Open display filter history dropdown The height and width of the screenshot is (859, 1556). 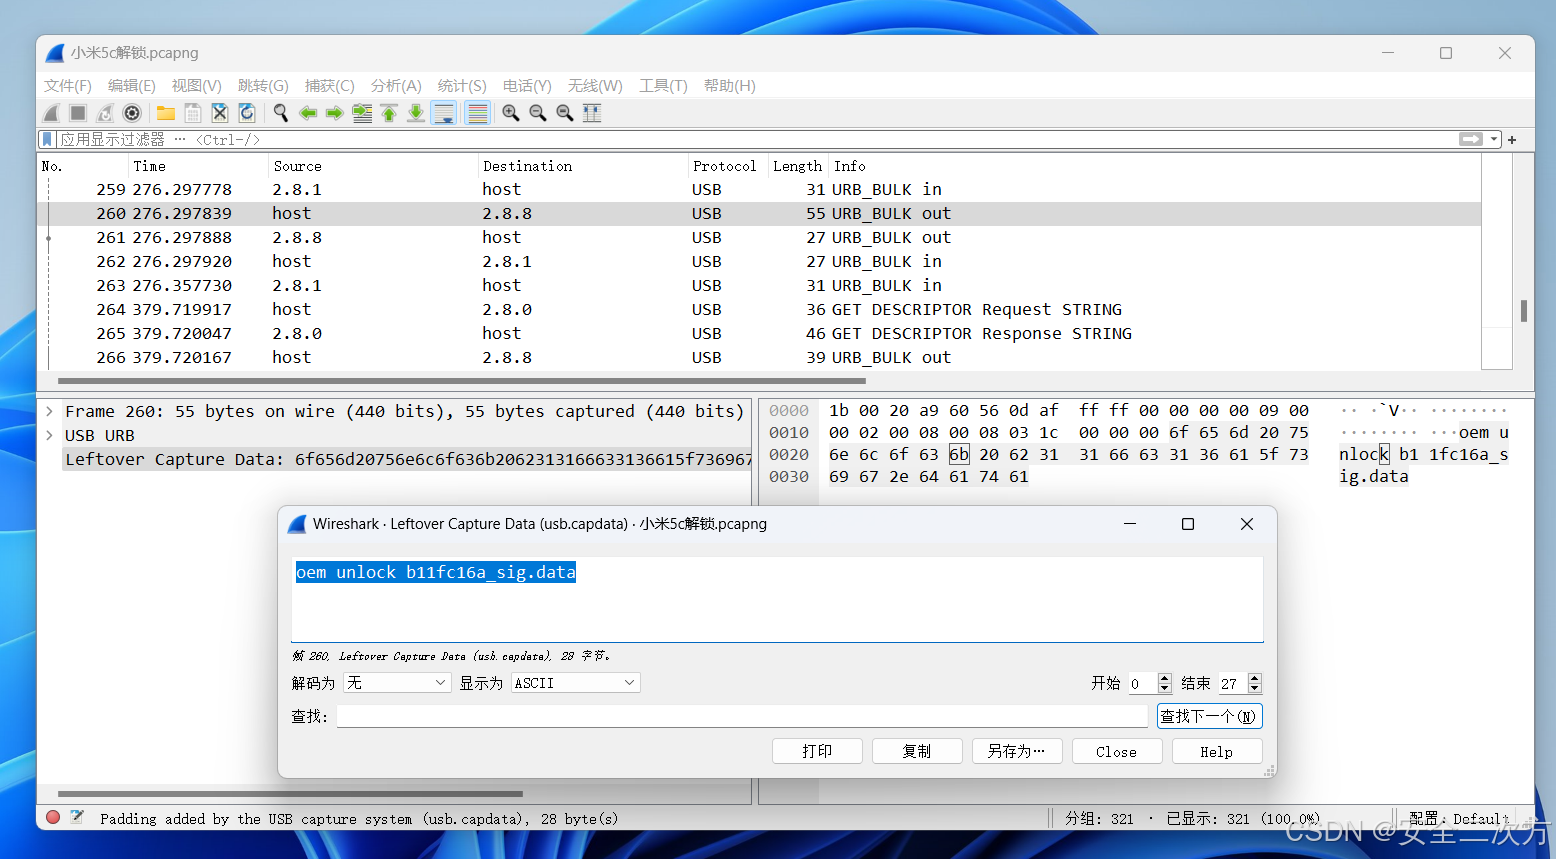pyautogui.click(x=1494, y=140)
